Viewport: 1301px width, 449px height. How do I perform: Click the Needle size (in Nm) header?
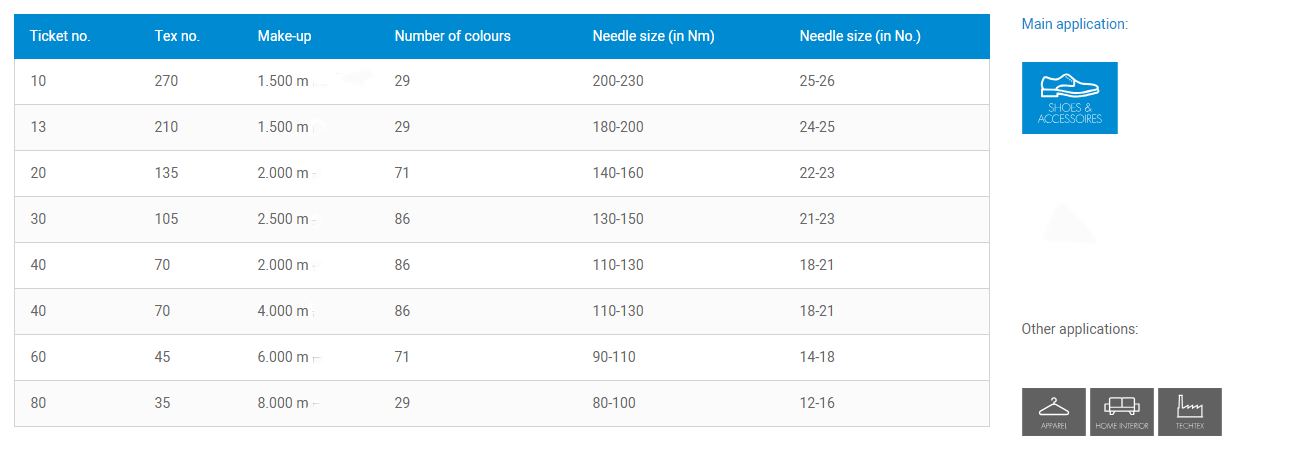(x=653, y=36)
